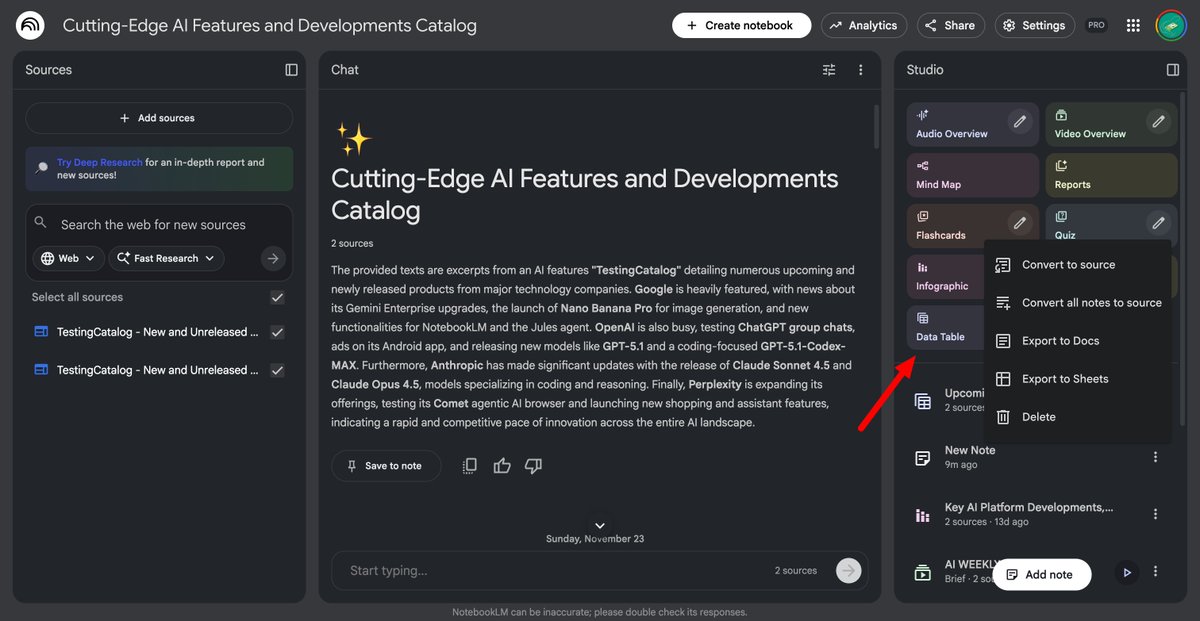
Task: Open the Web search scope dropdown
Action: pyautogui.click(x=67, y=258)
